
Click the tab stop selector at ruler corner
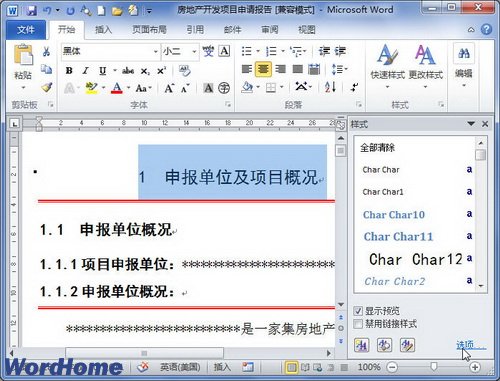[15, 124]
